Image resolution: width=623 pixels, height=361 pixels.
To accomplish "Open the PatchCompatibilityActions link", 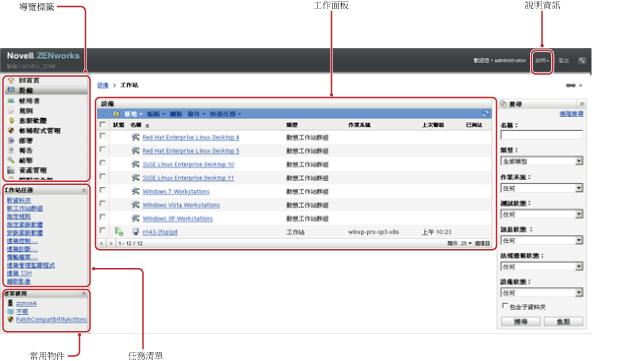I will point(51,319).
